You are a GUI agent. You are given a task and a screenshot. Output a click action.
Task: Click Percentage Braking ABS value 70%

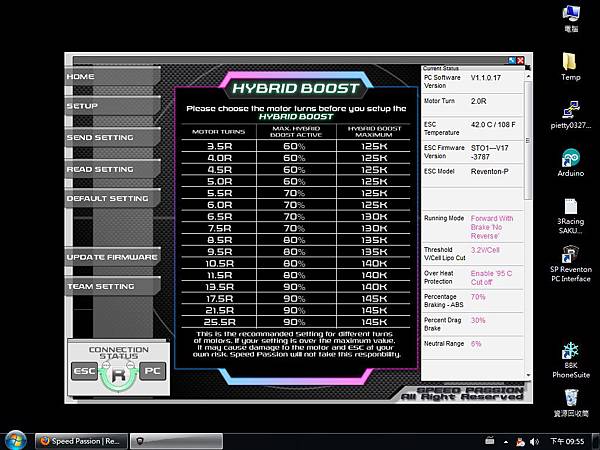(x=478, y=297)
